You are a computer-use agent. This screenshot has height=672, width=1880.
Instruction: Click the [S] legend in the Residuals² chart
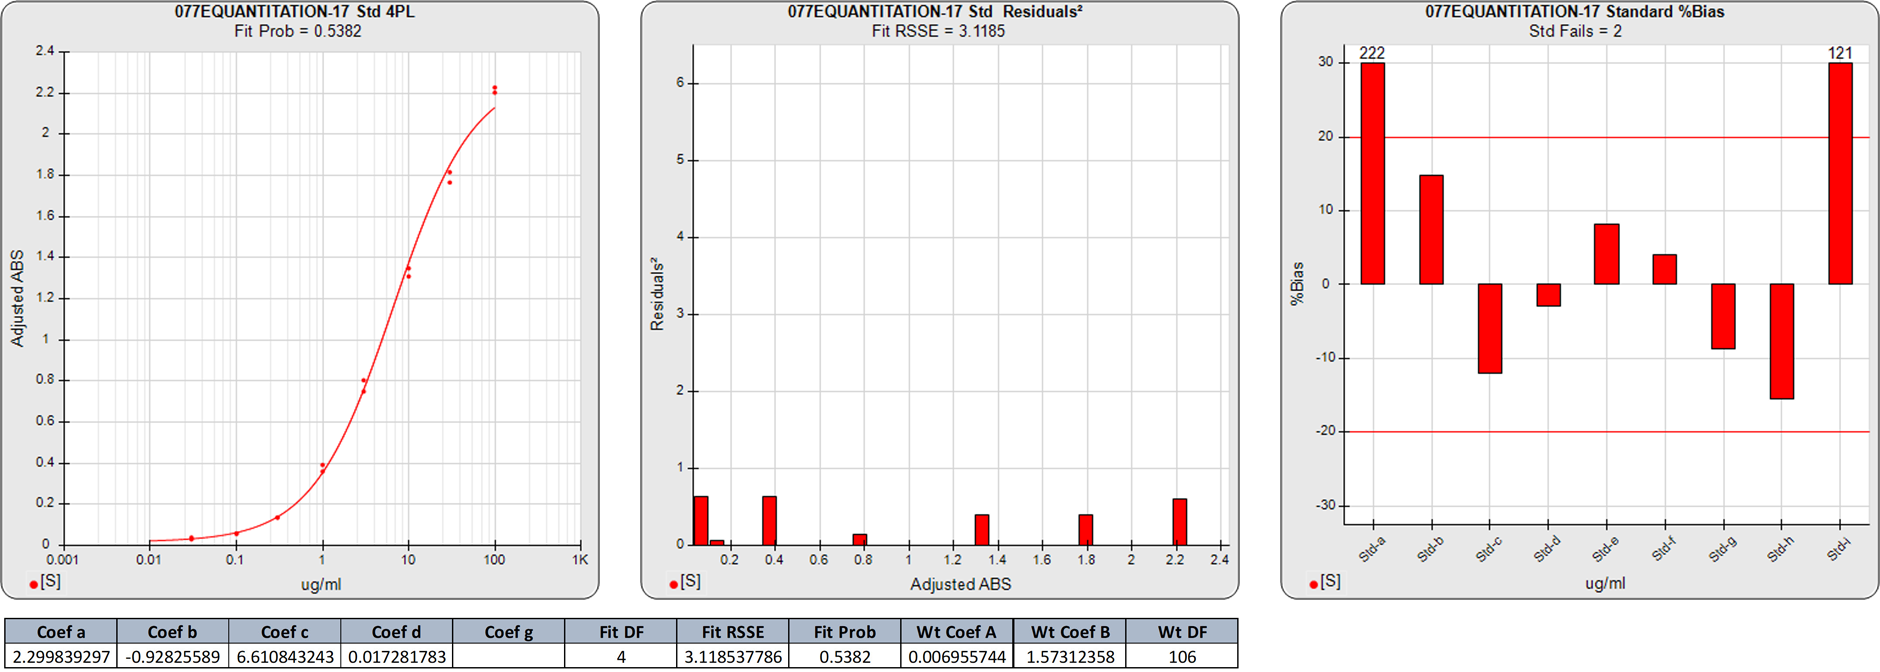pyautogui.click(x=685, y=582)
